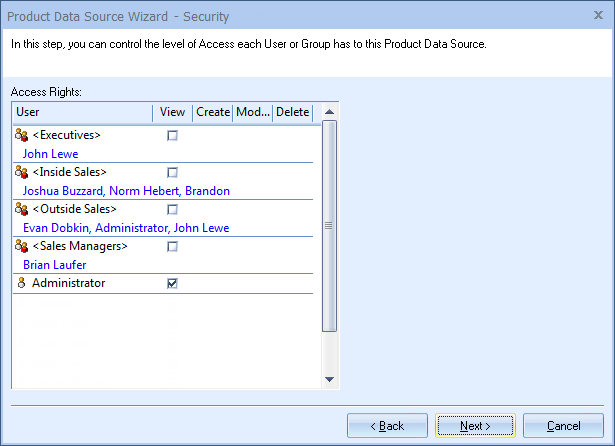This screenshot has width=615, height=446.
Task: Click the Outside Sales group icon
Action: [x=22, y=209]
